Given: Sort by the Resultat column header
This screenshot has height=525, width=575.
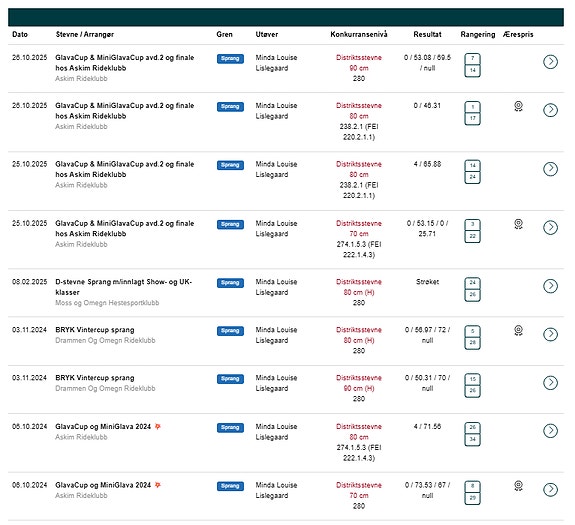Looking at the screenshot, I should coord(427,34).
